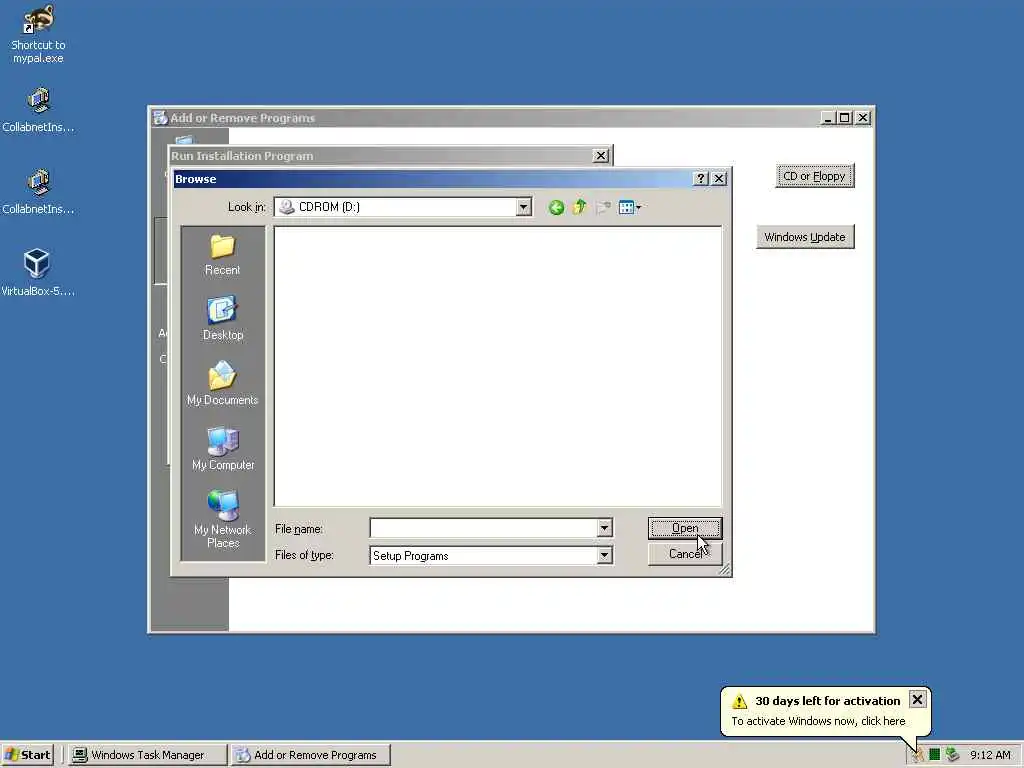Click the Browse dialog help button

coord(700,178)
